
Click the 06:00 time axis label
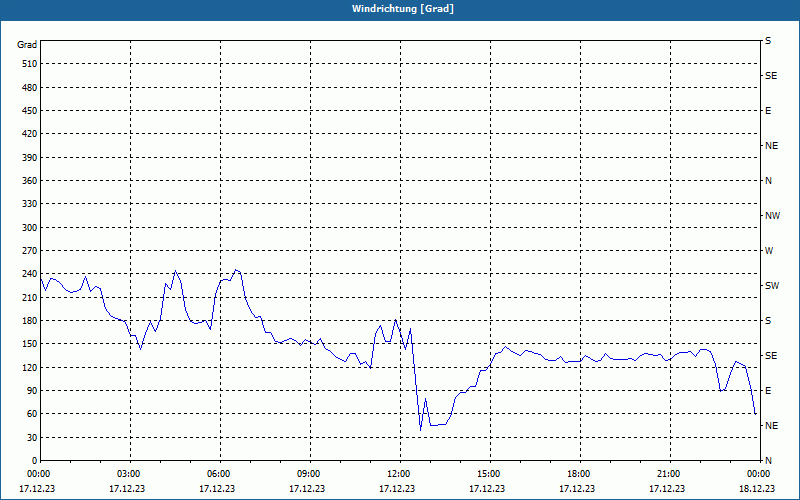pyautogui.click(x=218, y=474)
